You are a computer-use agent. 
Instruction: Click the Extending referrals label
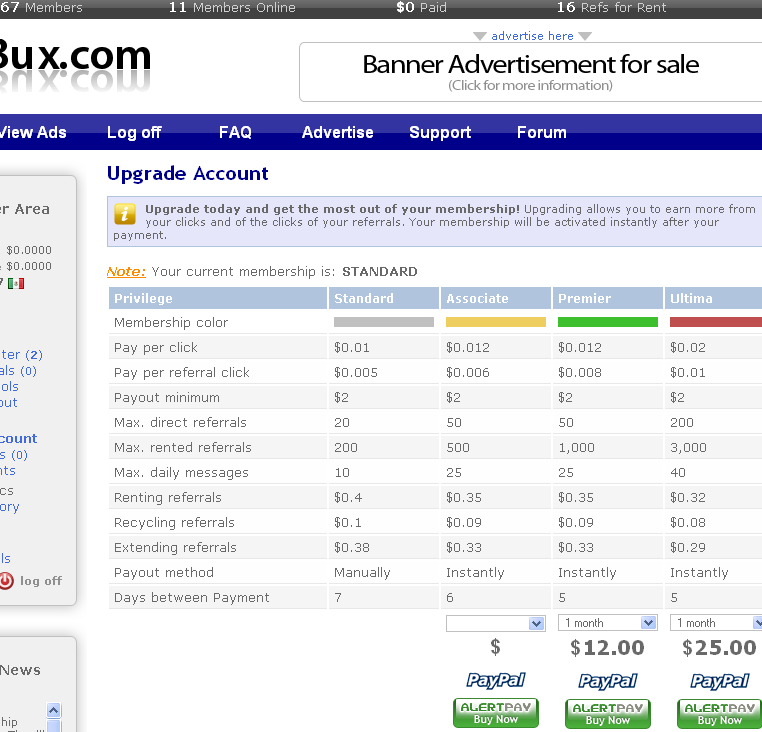[175, 547]
